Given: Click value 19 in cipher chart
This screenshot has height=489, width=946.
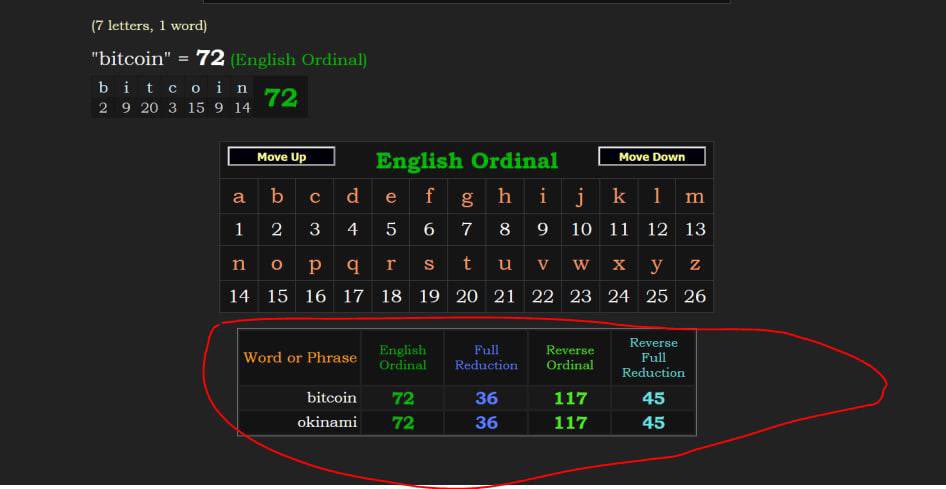Looking at the screenshot, I should click(x=428, y=296).
